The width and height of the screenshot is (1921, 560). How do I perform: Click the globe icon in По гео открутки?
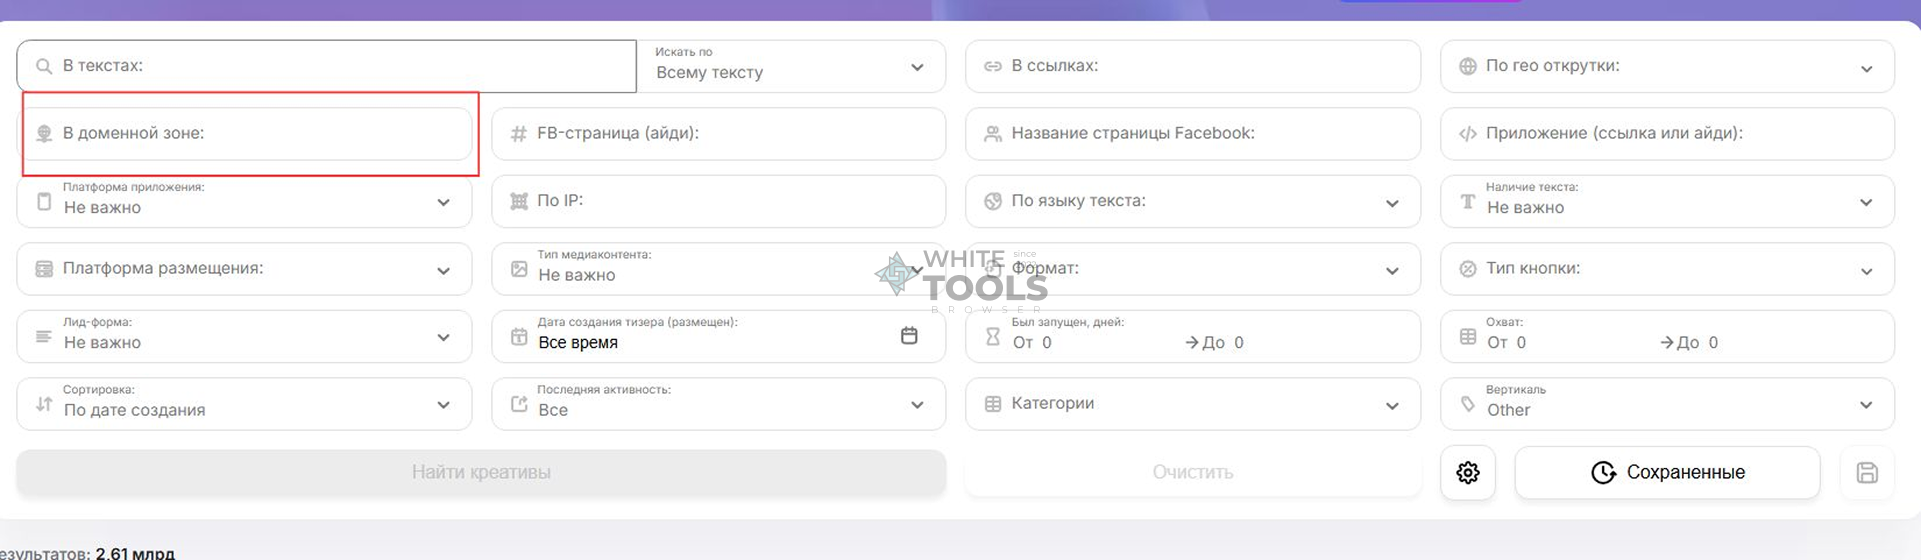(x=1467, y=67)
